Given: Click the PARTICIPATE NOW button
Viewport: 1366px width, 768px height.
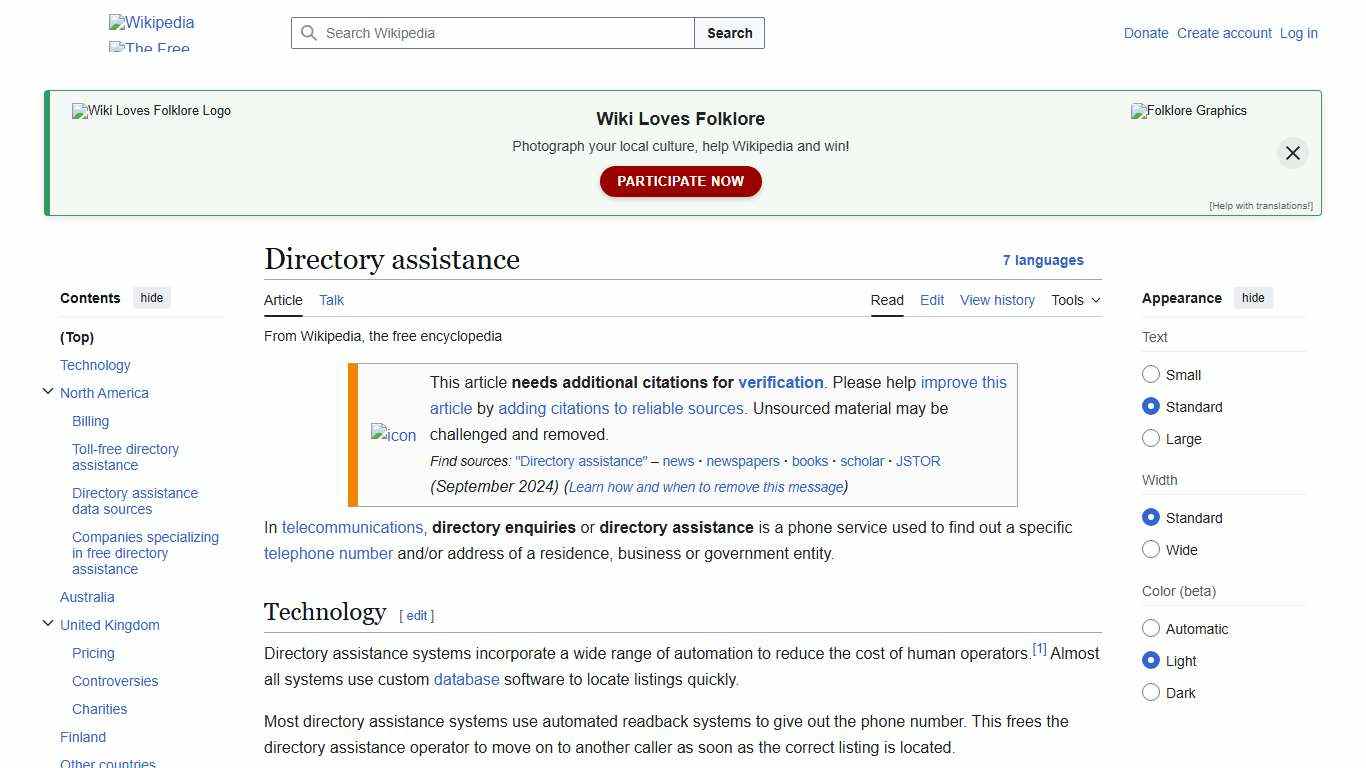Looking at the screenshot, I should (680, 181).
